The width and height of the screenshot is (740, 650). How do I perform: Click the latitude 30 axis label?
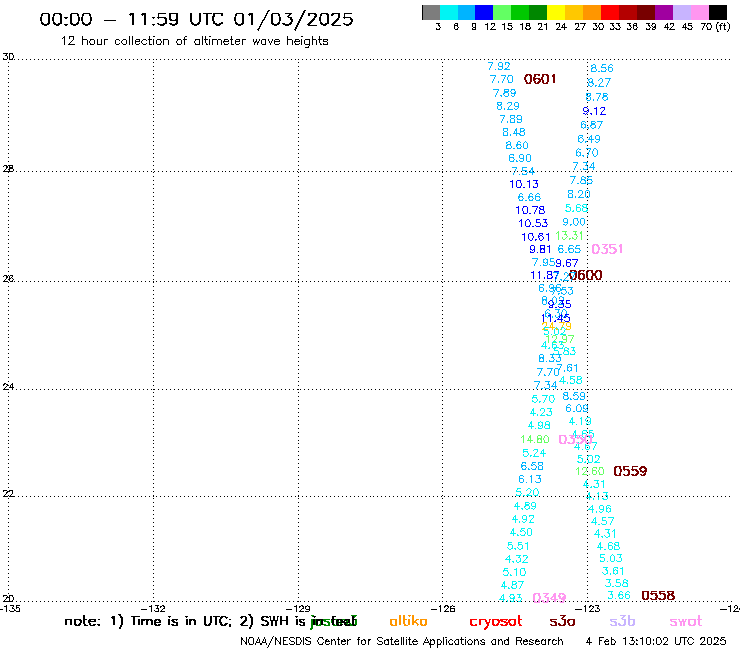(8, 57)
